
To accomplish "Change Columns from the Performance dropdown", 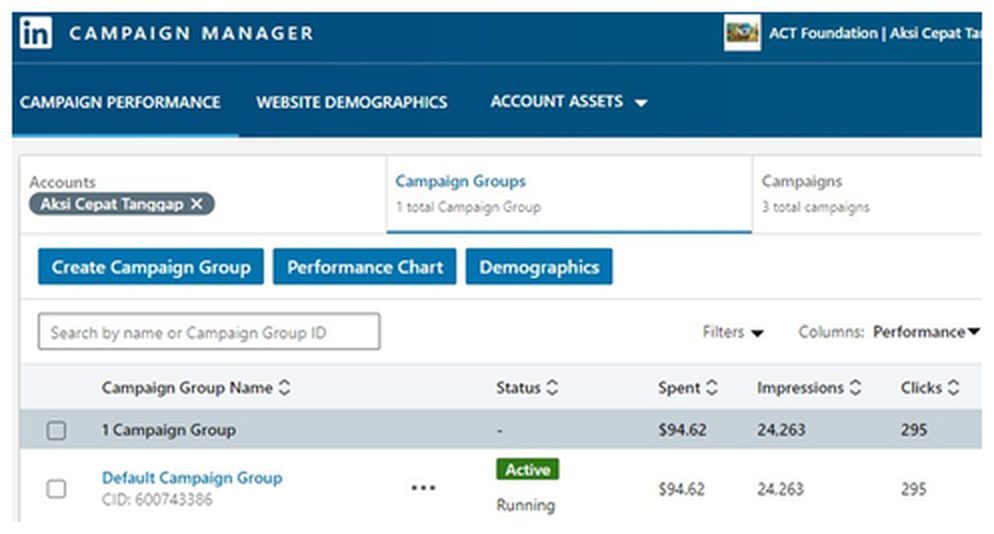I will (x=926, y=332).
